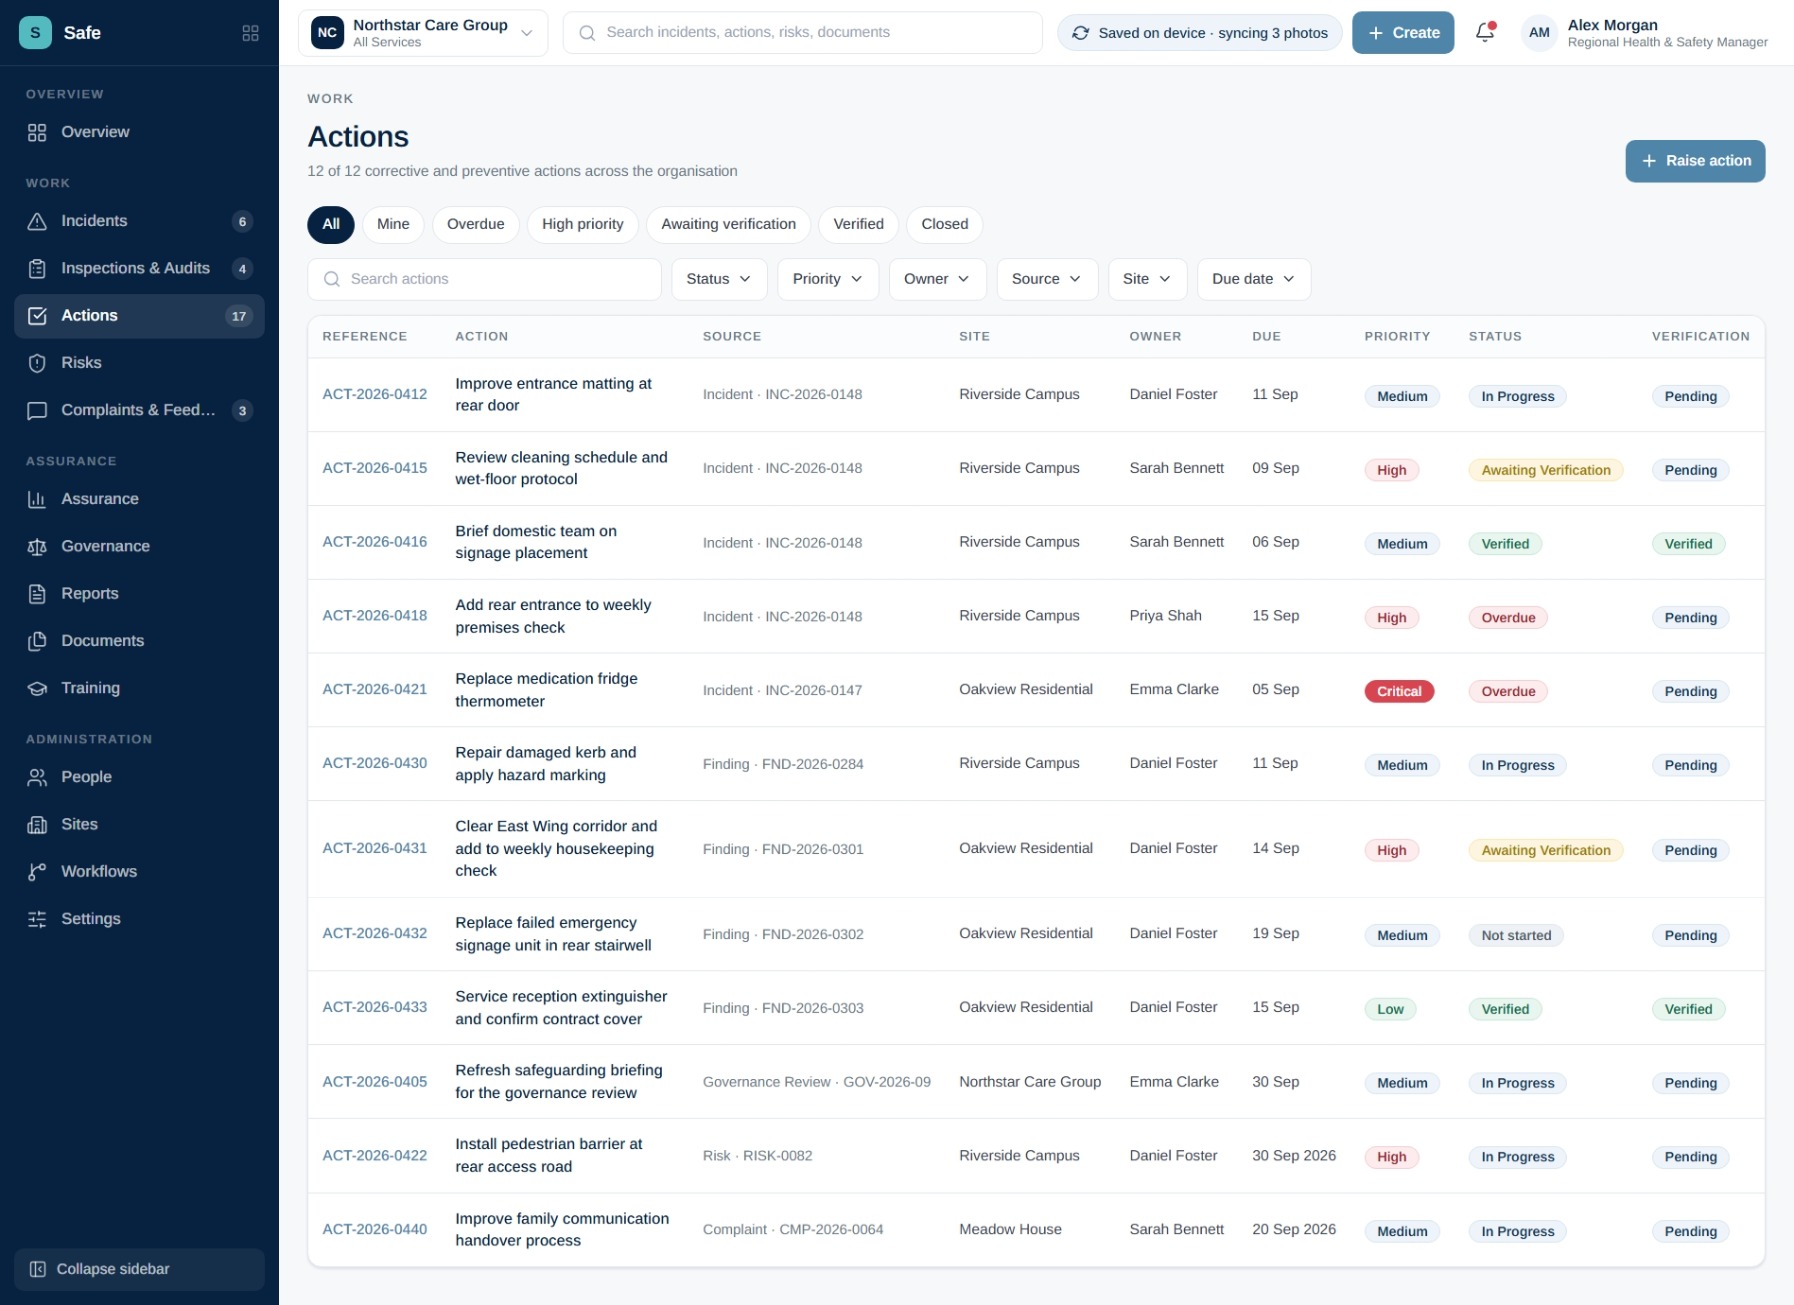Click the app grid icon beside Safe

[x=250, y=33]
